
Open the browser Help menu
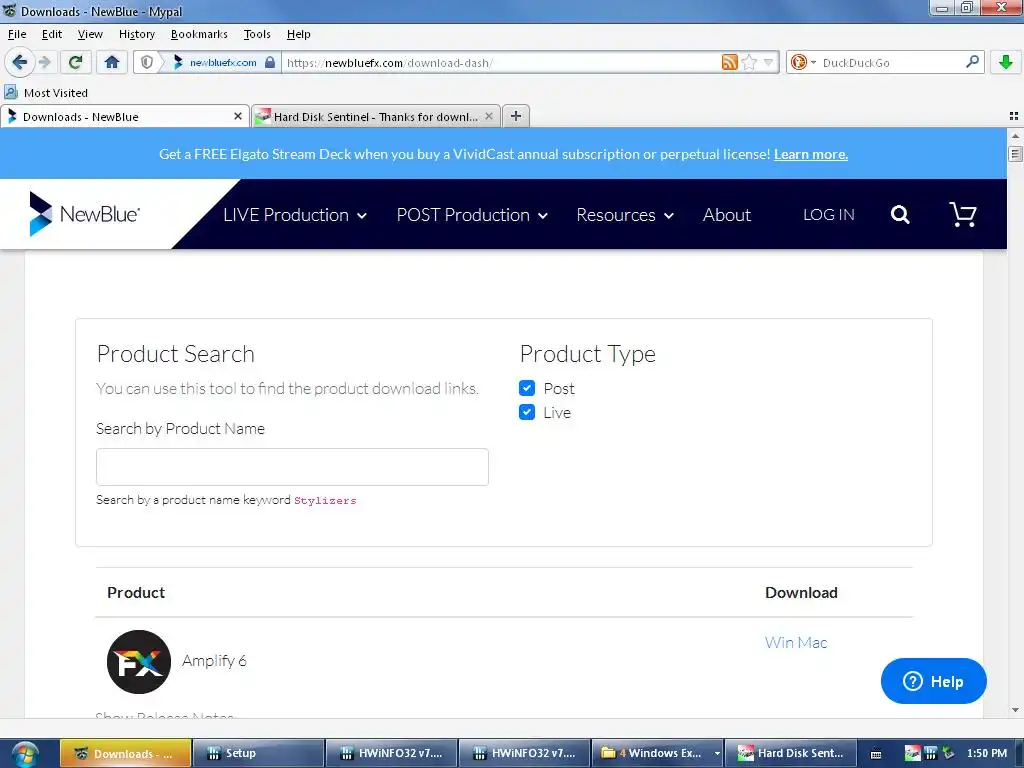click(298, 34)
